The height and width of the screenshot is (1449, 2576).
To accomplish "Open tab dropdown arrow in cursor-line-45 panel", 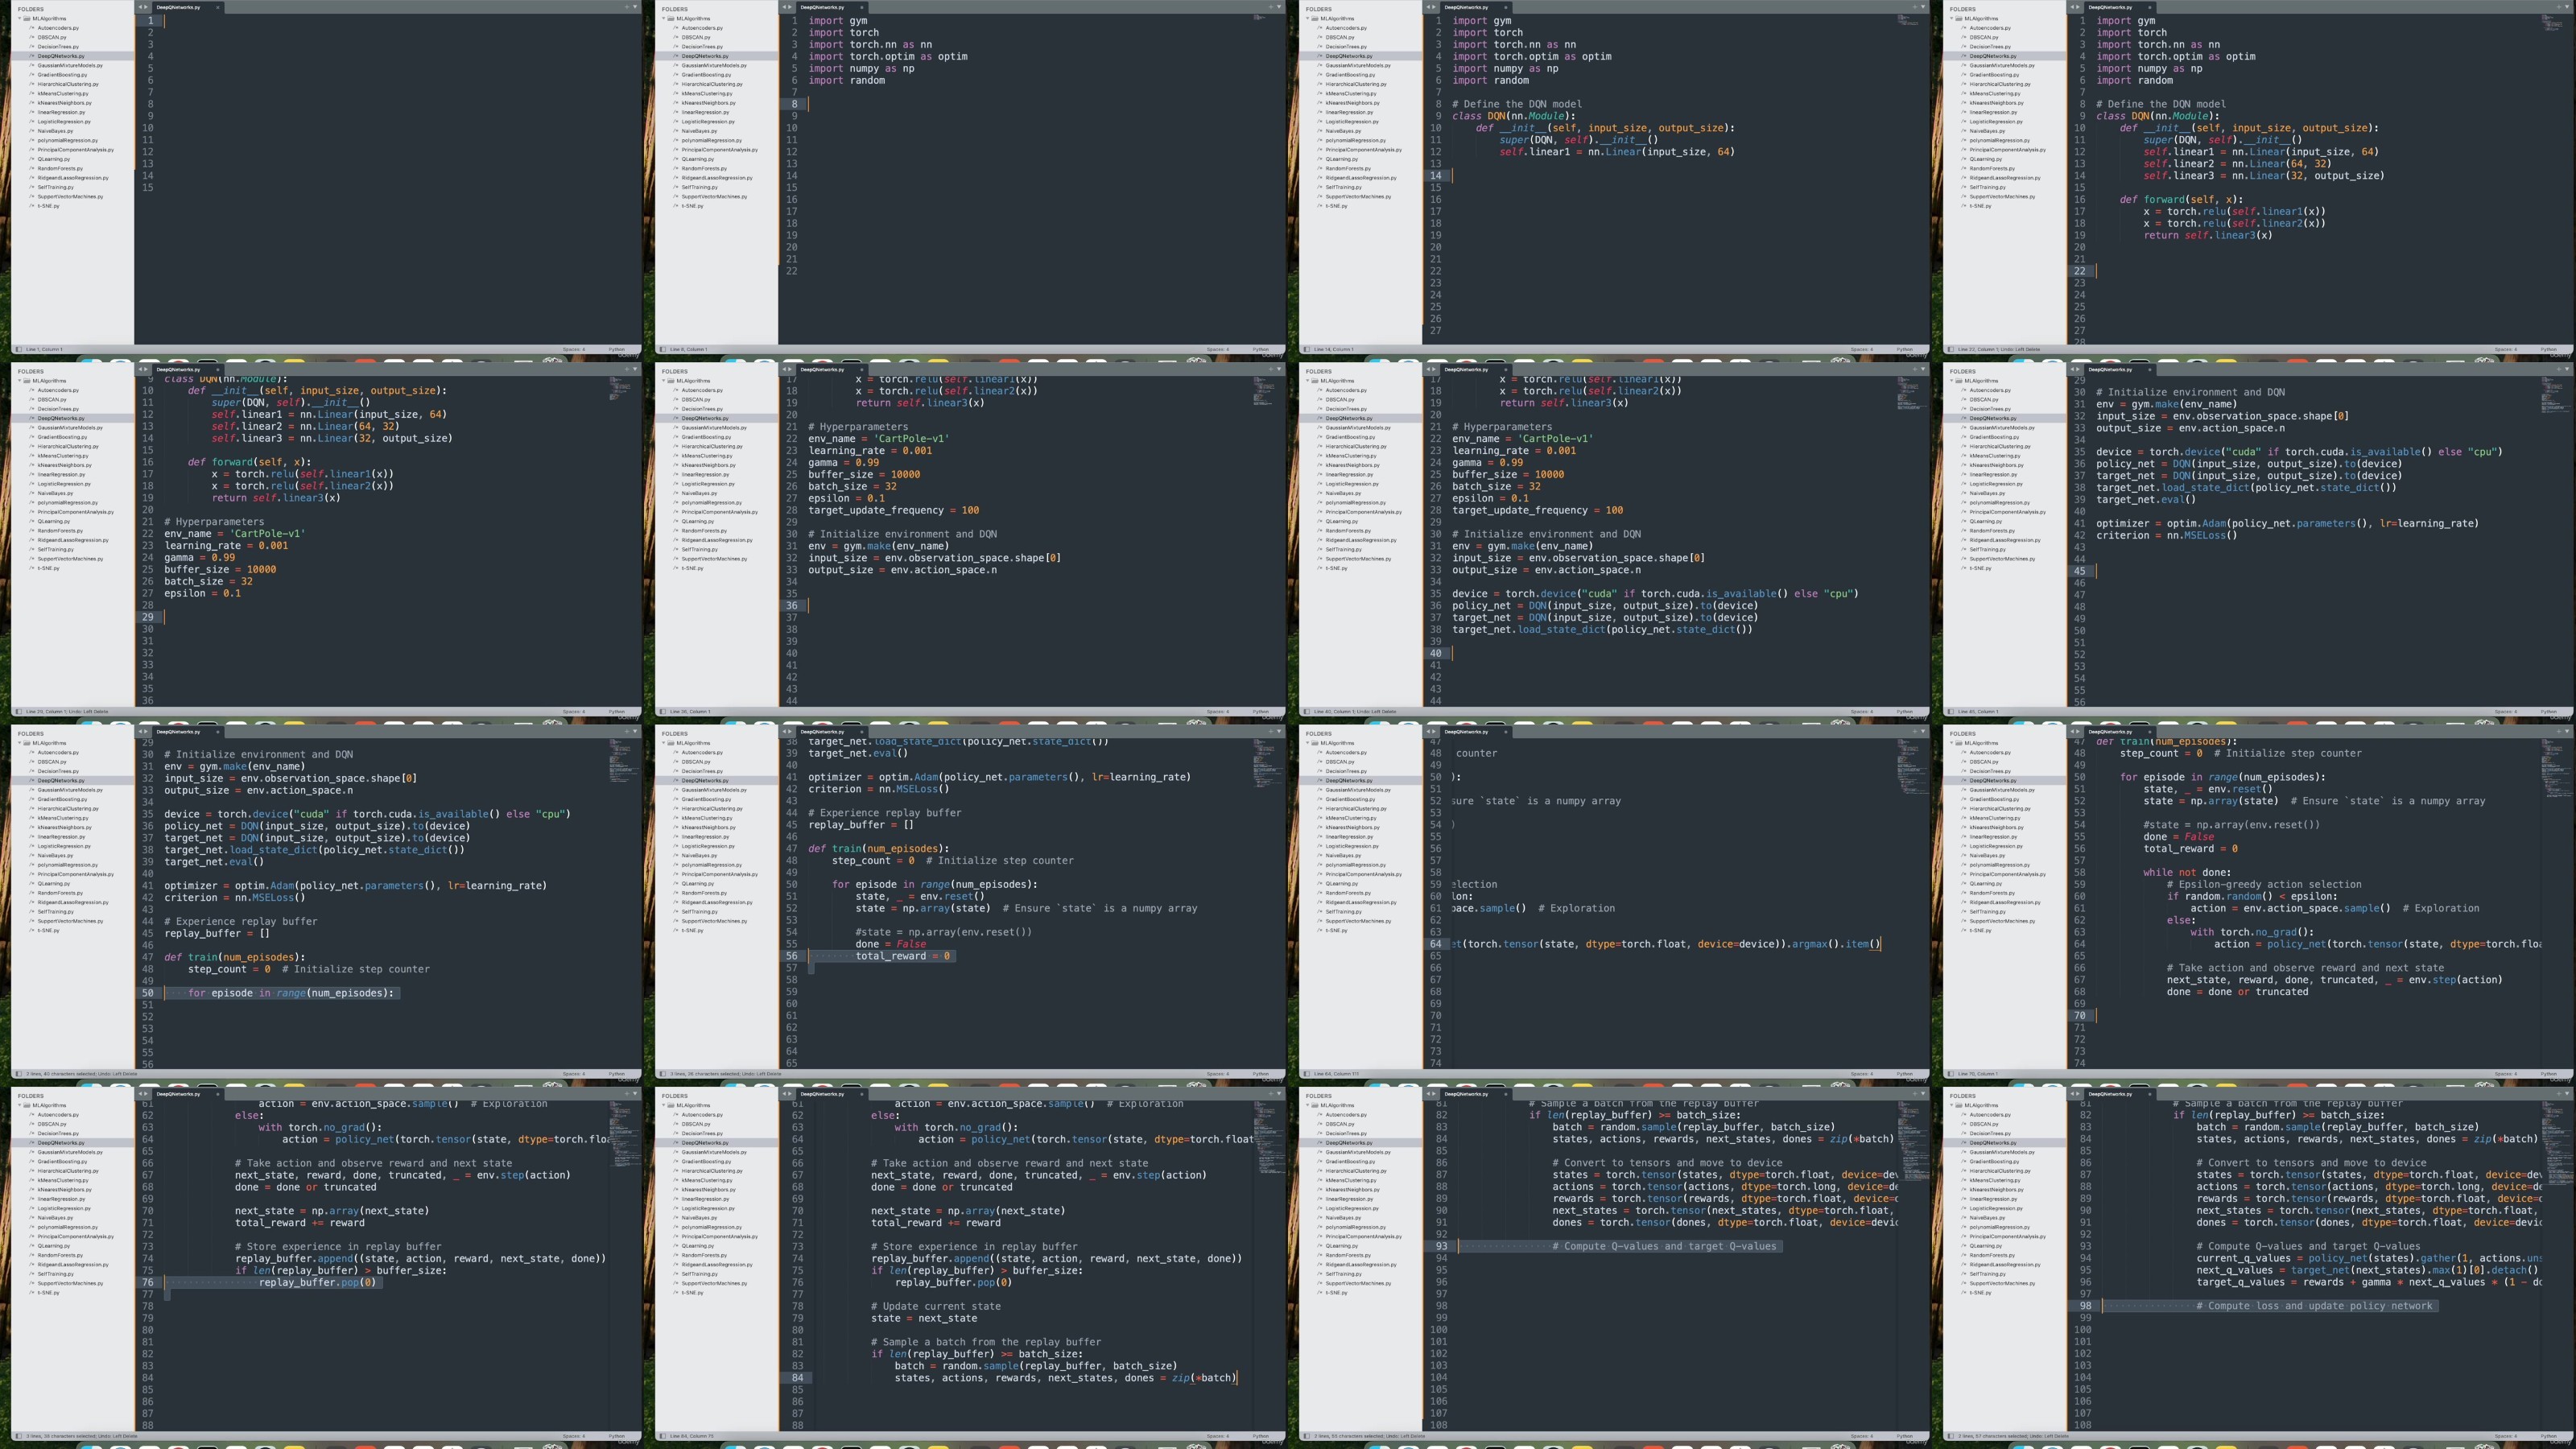I will [2567, 369].
